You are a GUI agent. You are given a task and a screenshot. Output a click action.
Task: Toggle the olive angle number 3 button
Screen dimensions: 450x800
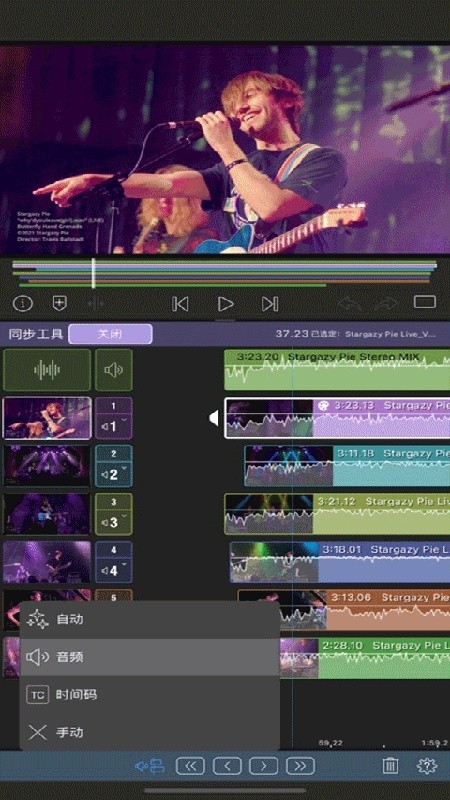coord(114,502)
